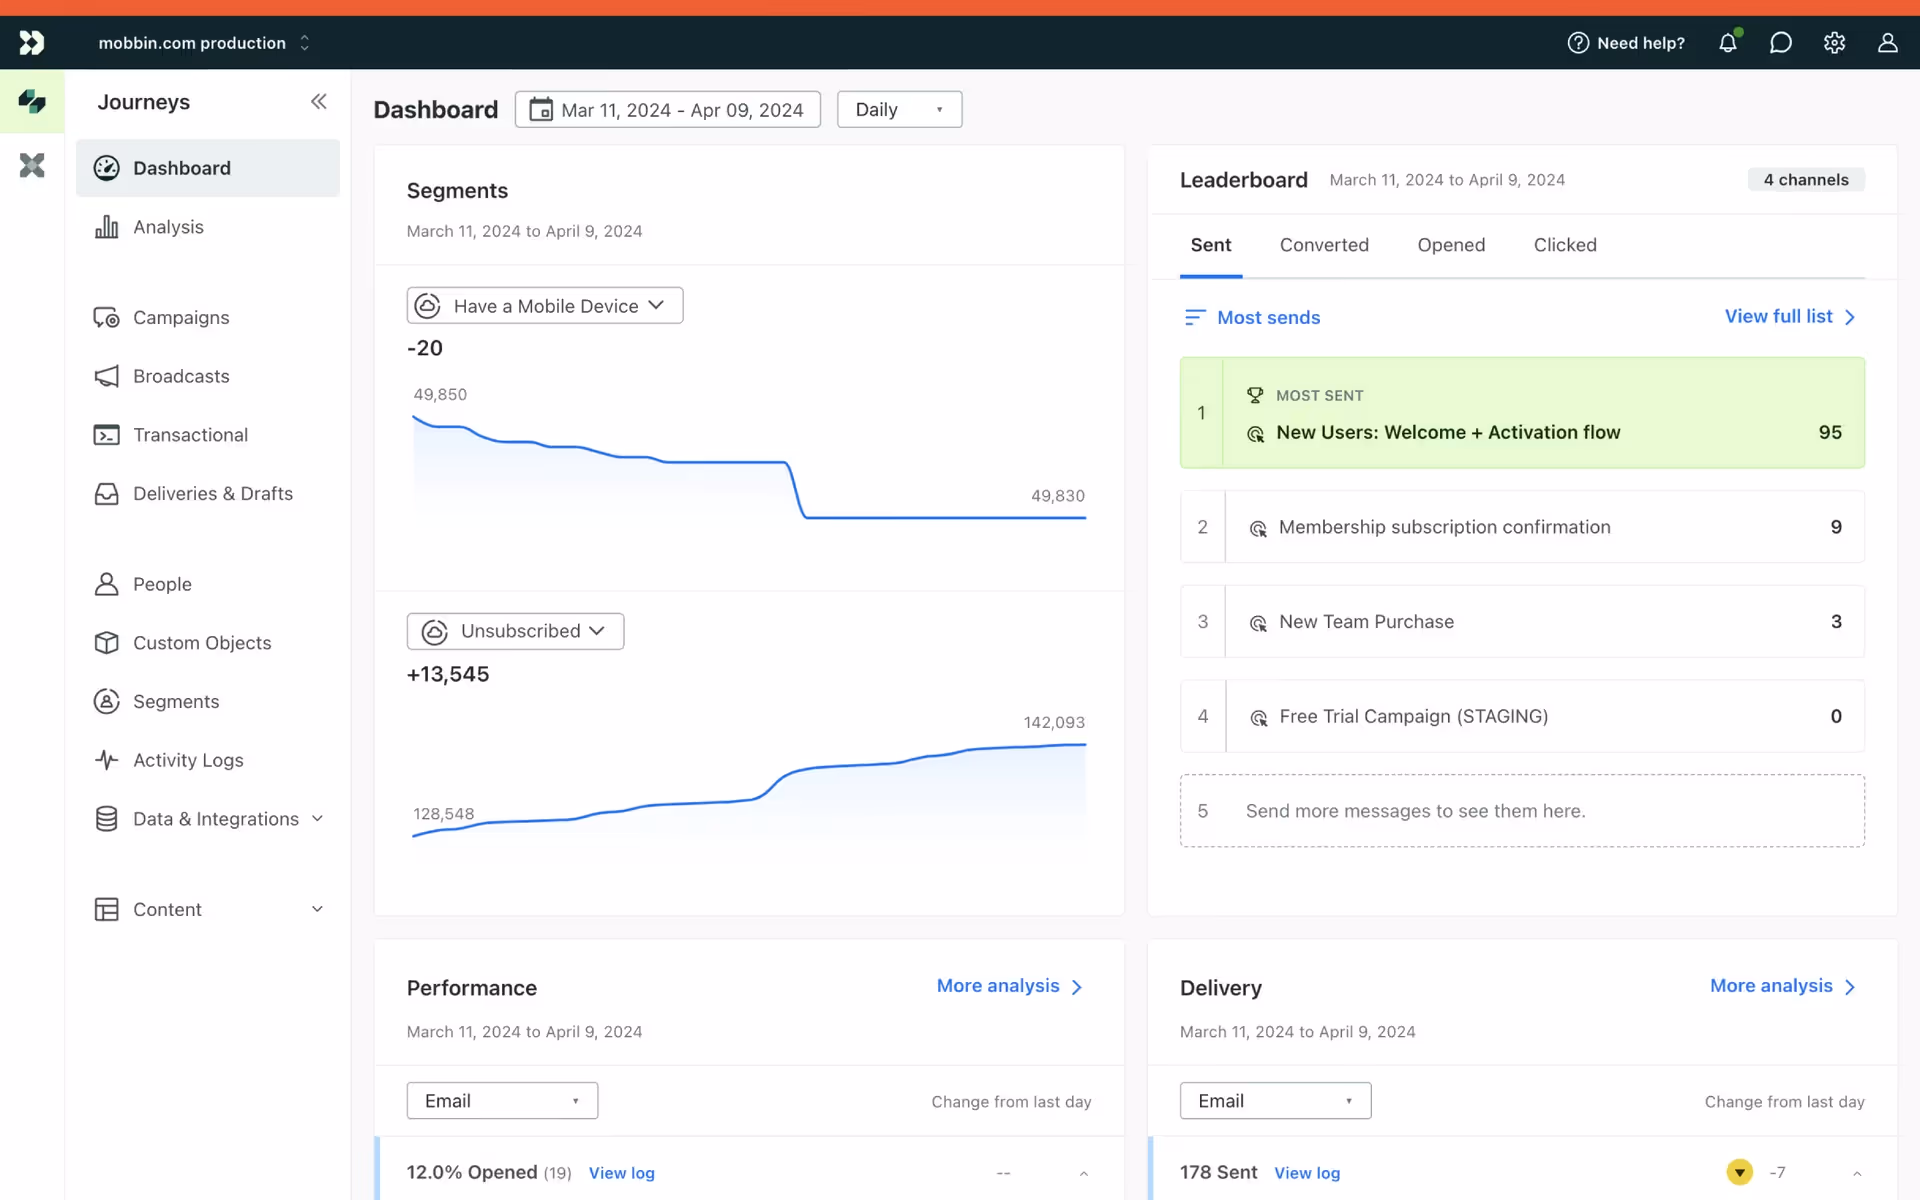The height and width of the screenshot is (1200, 1920).
Task: Click the Journeys app icon in left rail
Action: coord(32,101)
